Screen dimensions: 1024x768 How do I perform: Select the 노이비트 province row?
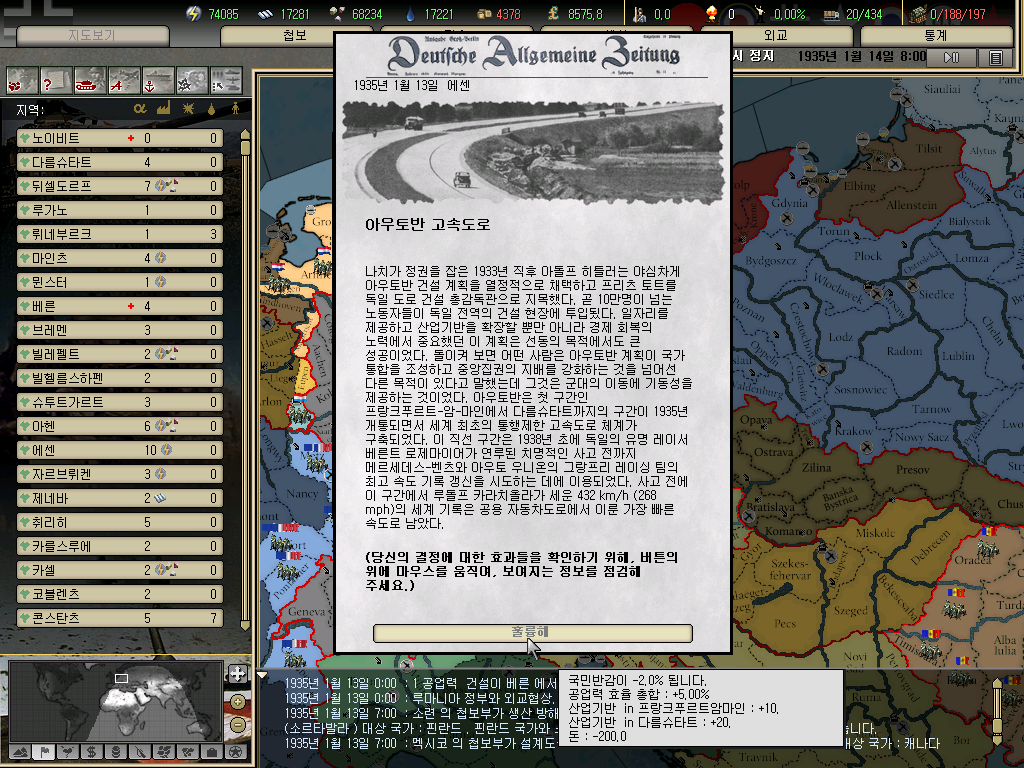[x=120, y=138]
